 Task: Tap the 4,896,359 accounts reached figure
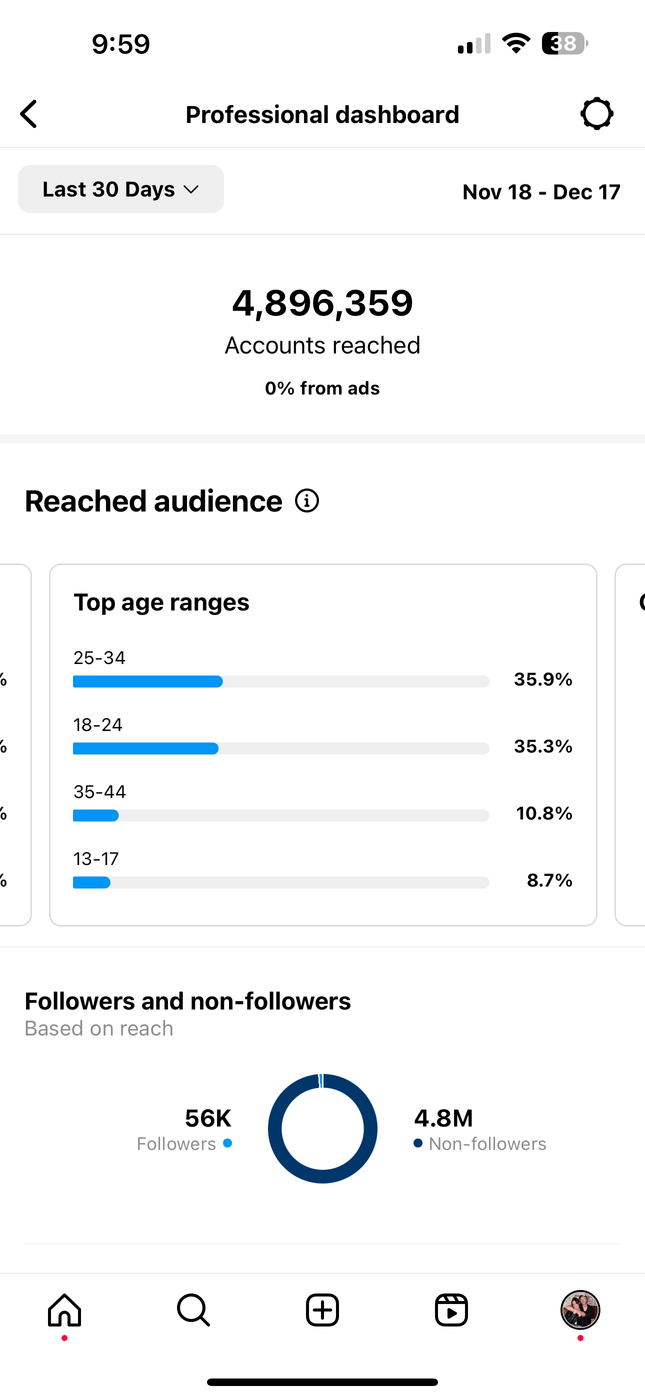click(322, 303)
